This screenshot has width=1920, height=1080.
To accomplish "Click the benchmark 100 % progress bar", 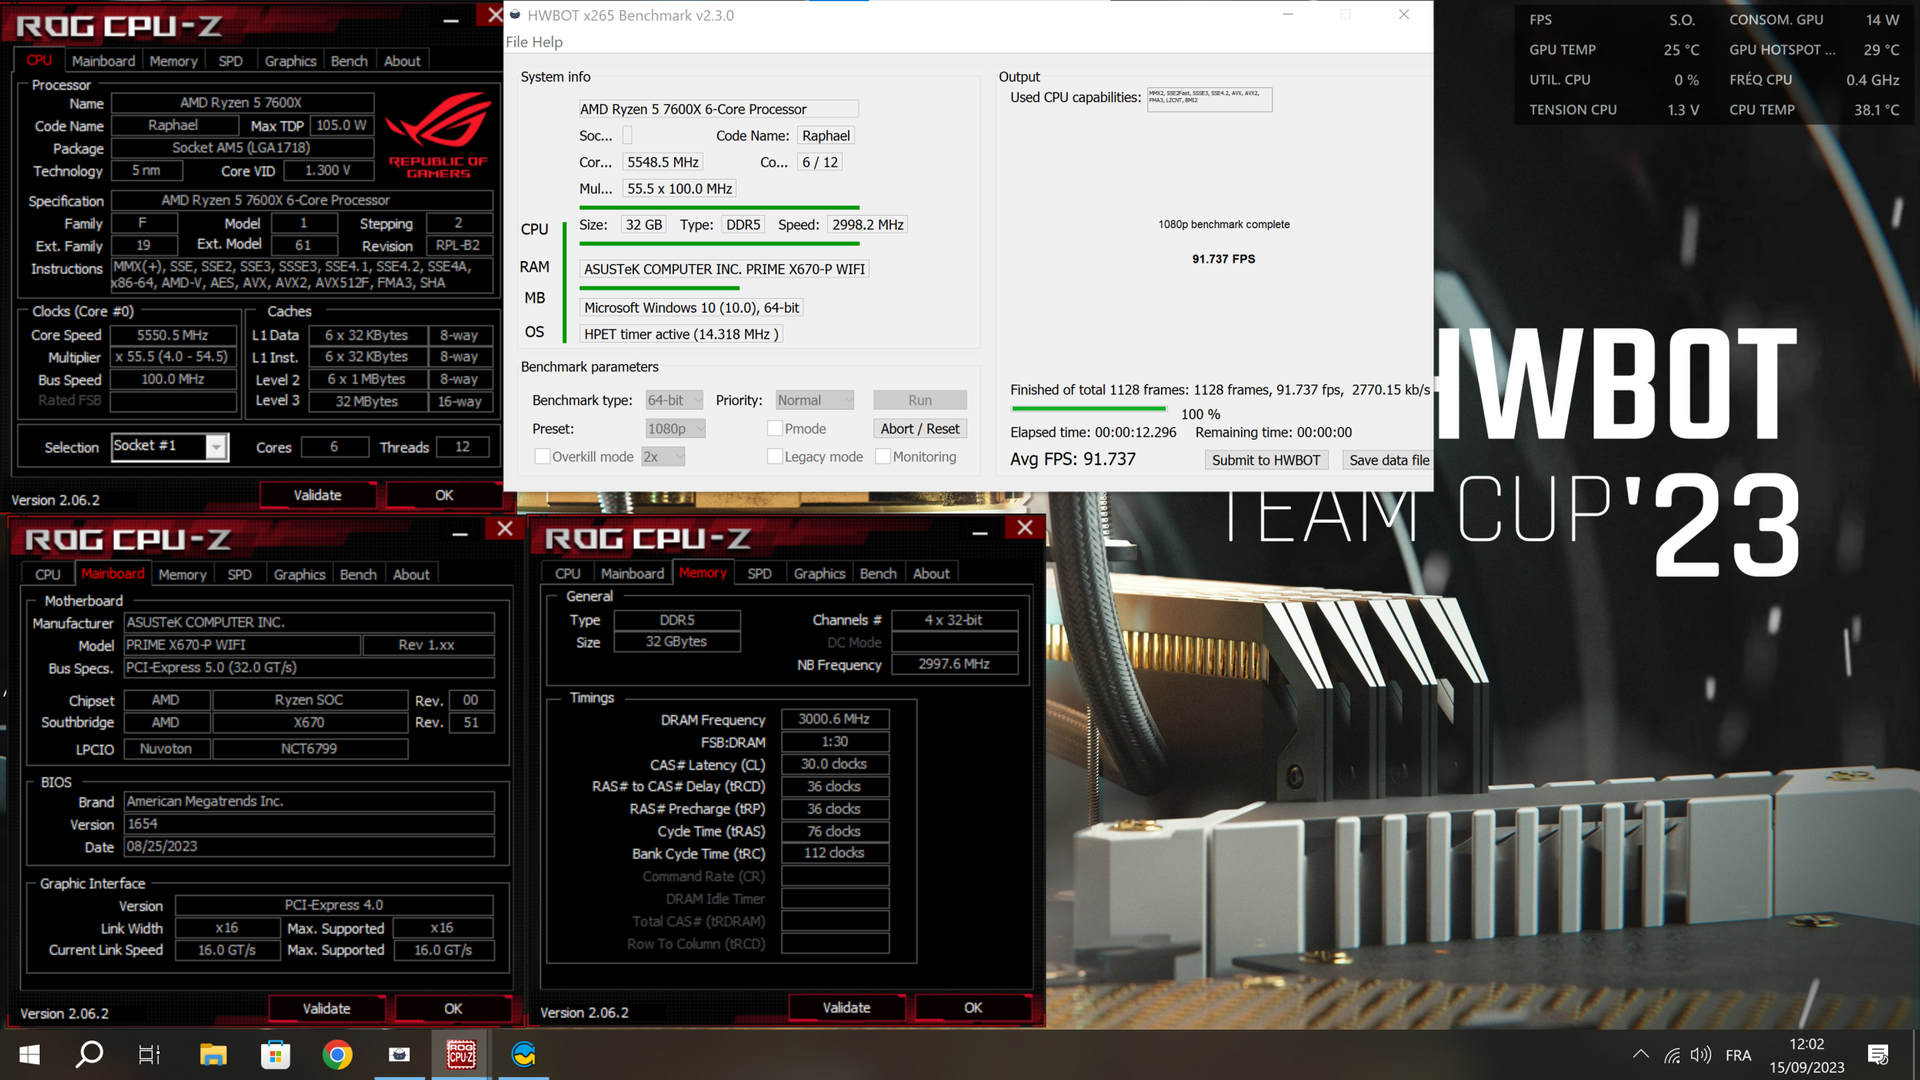I will click(1088, 408).
